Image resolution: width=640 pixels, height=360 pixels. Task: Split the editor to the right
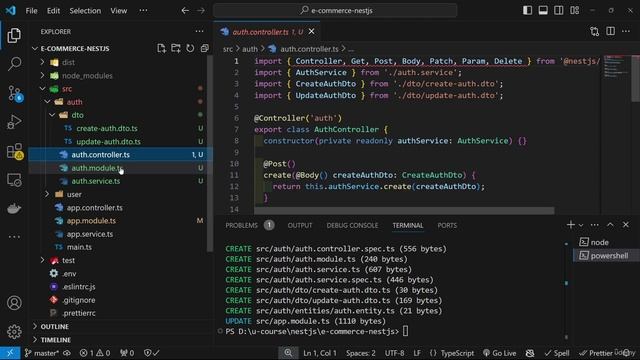click(611, 31)
